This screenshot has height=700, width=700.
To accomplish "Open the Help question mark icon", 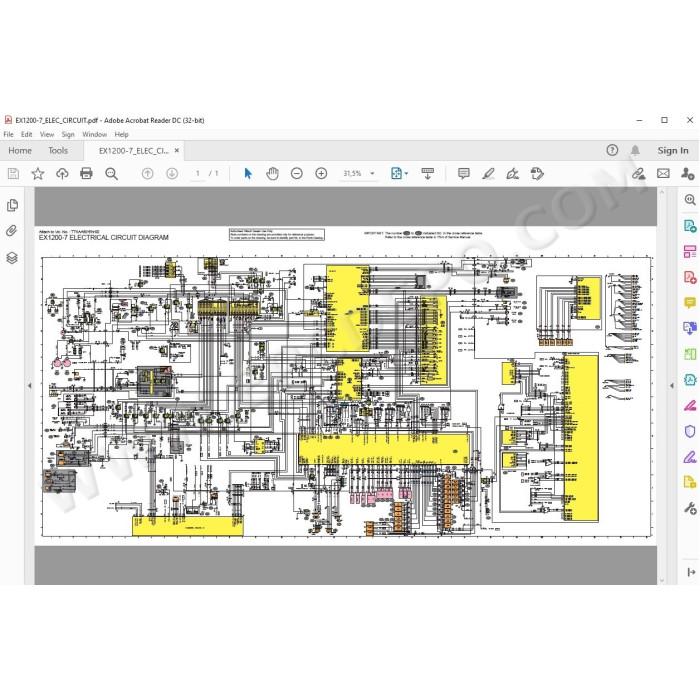I will point(612,150).
